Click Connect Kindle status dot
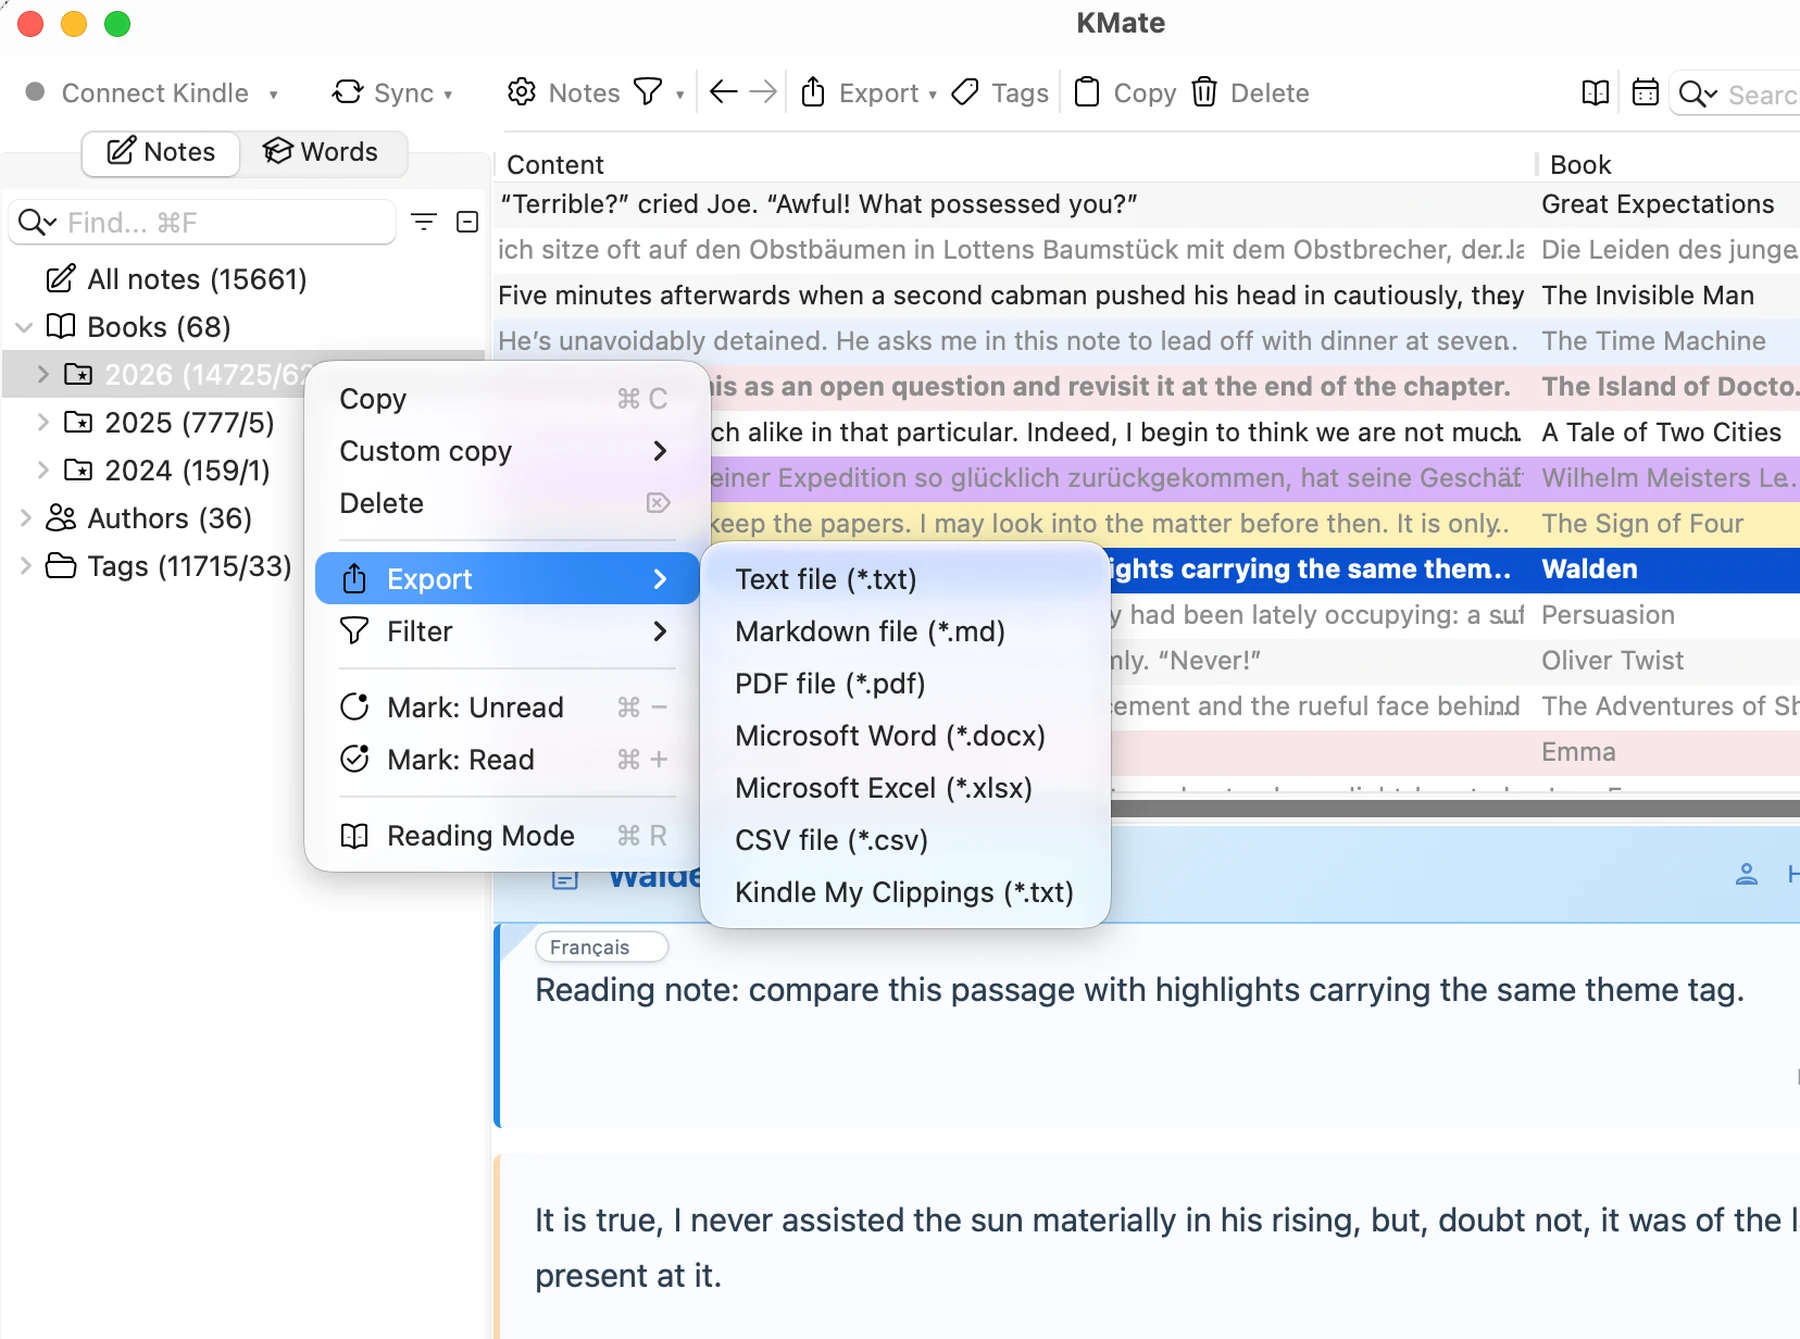 coord(35,92)
